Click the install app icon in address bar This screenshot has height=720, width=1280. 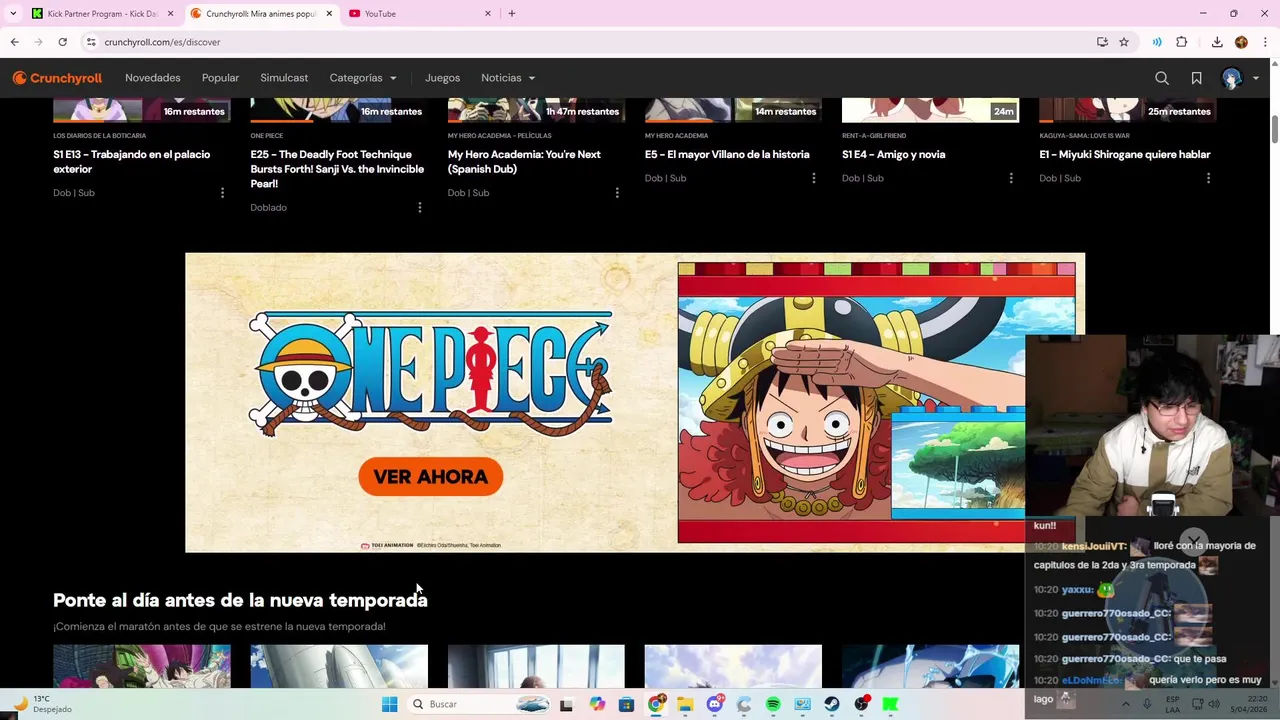(x=1102, y=42)
